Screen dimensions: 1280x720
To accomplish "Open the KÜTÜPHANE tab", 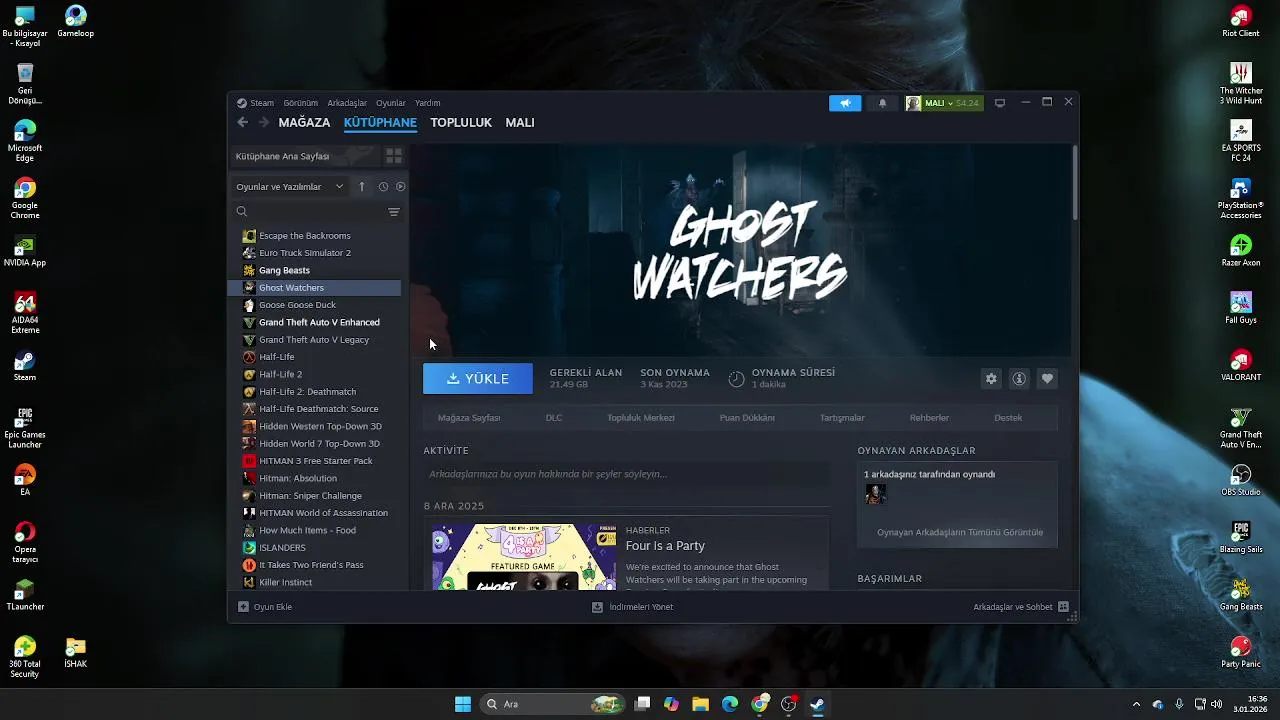I will pyautogui.click(x=380, y=122).
